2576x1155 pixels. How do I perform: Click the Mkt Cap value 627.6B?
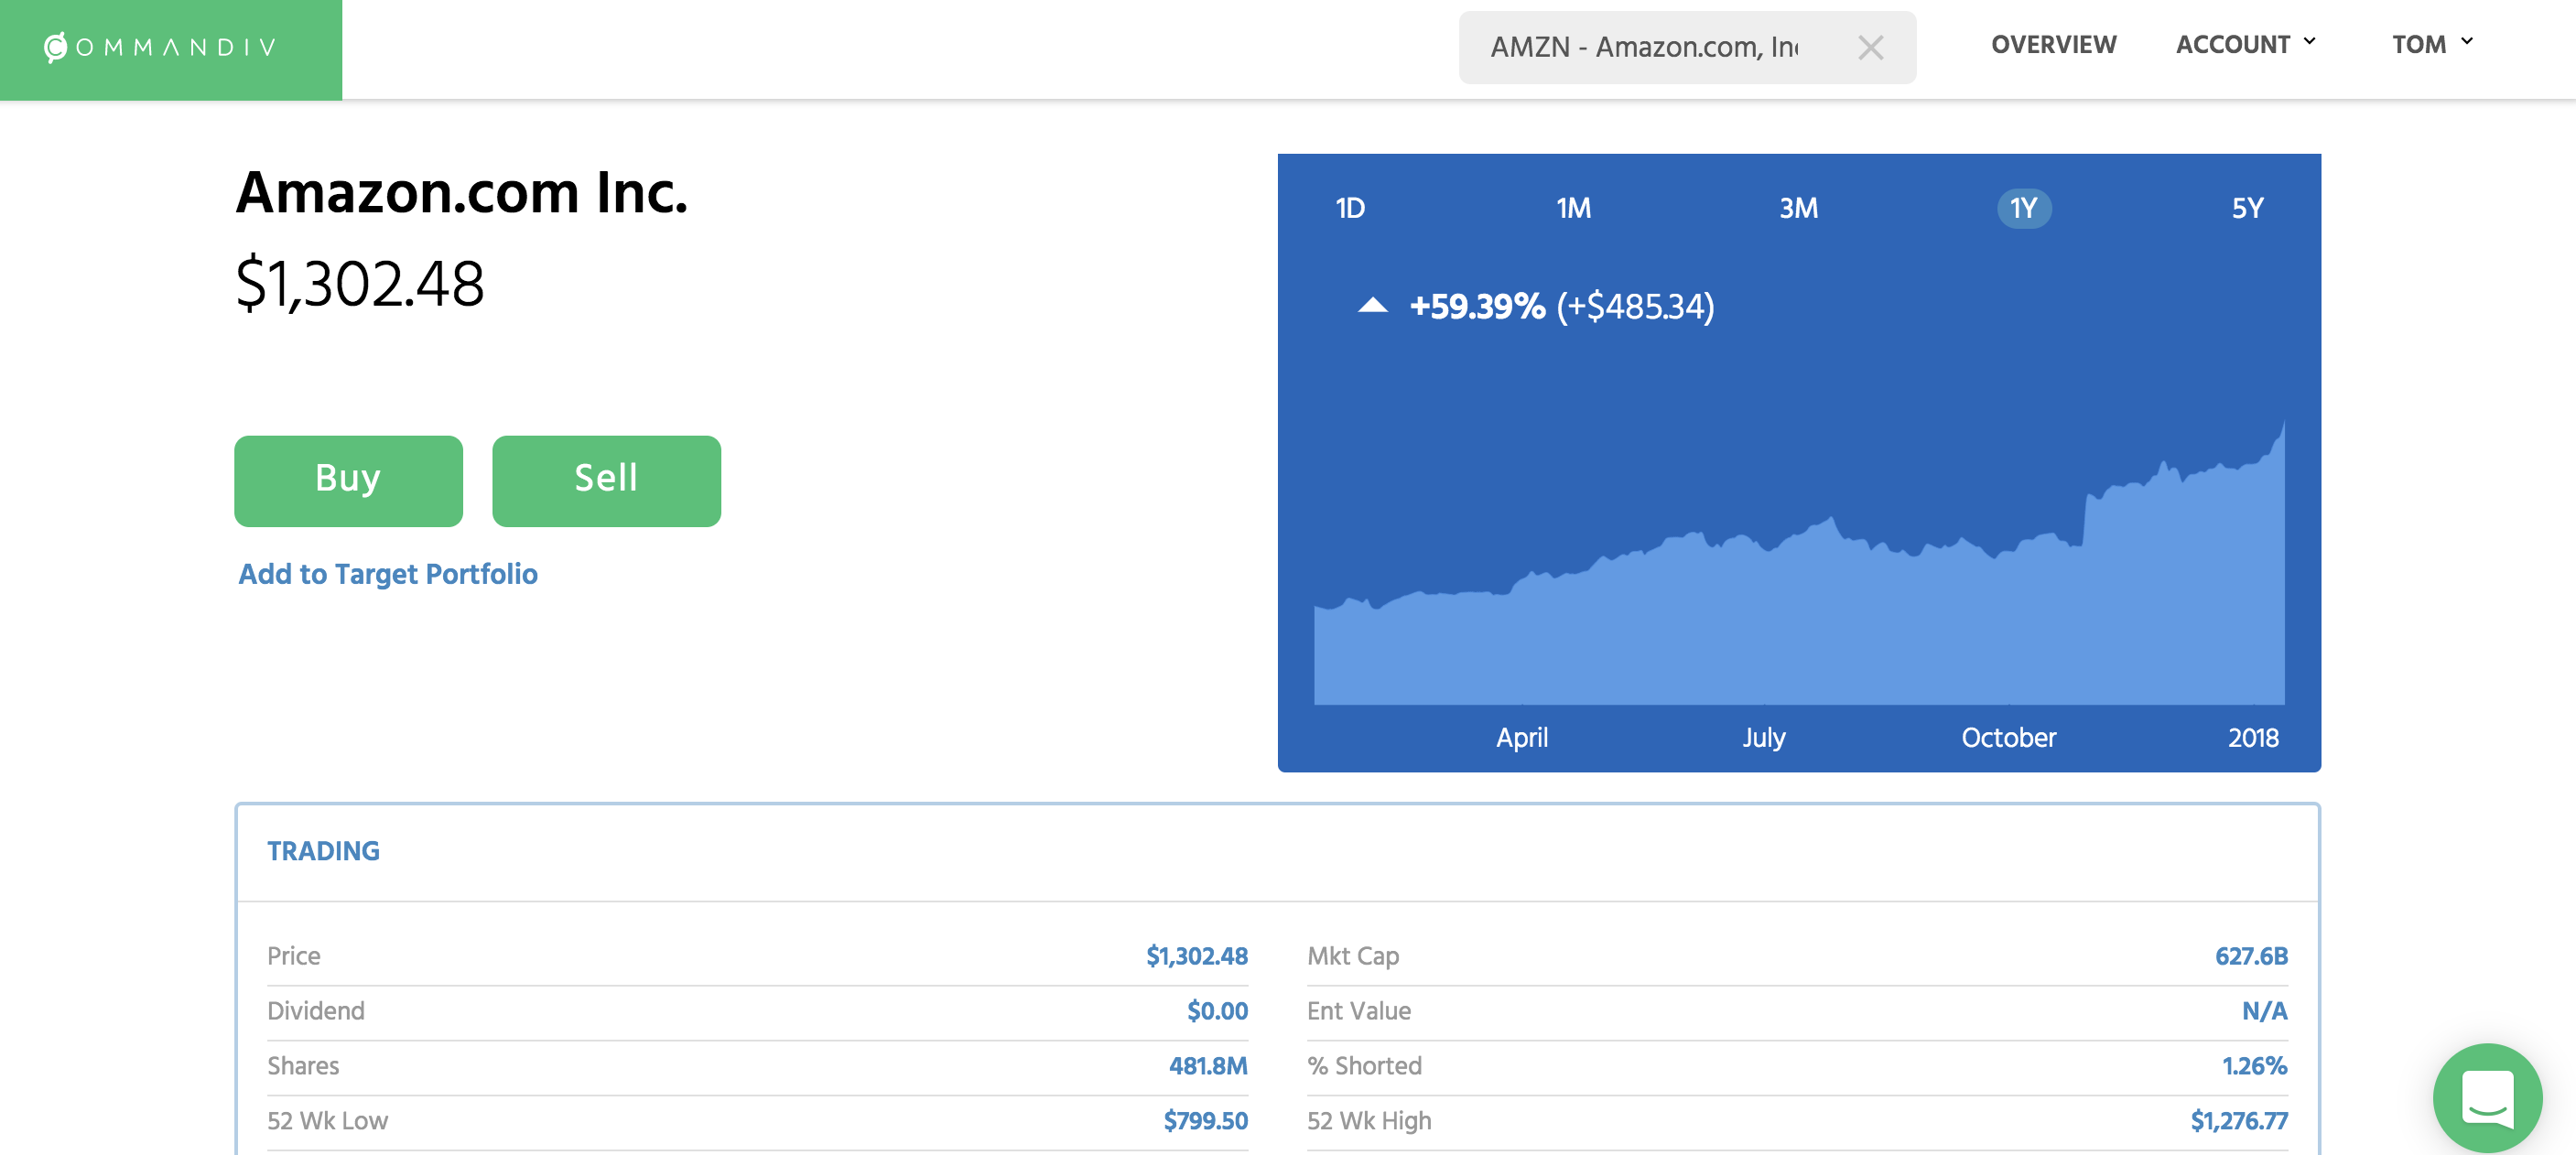tap(2250, 956)
